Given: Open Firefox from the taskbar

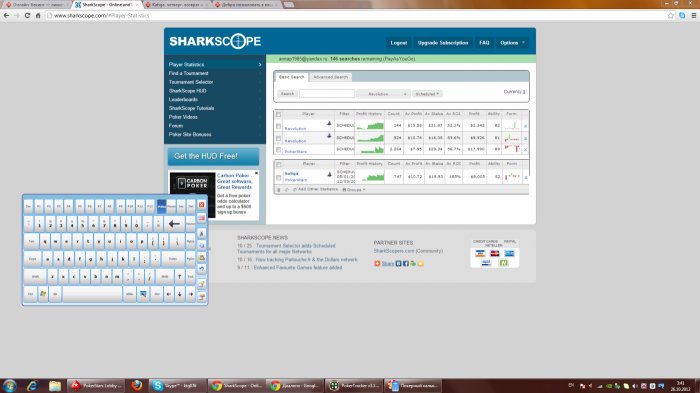Looking at the screenshot, I should click(x=137, y=385).
